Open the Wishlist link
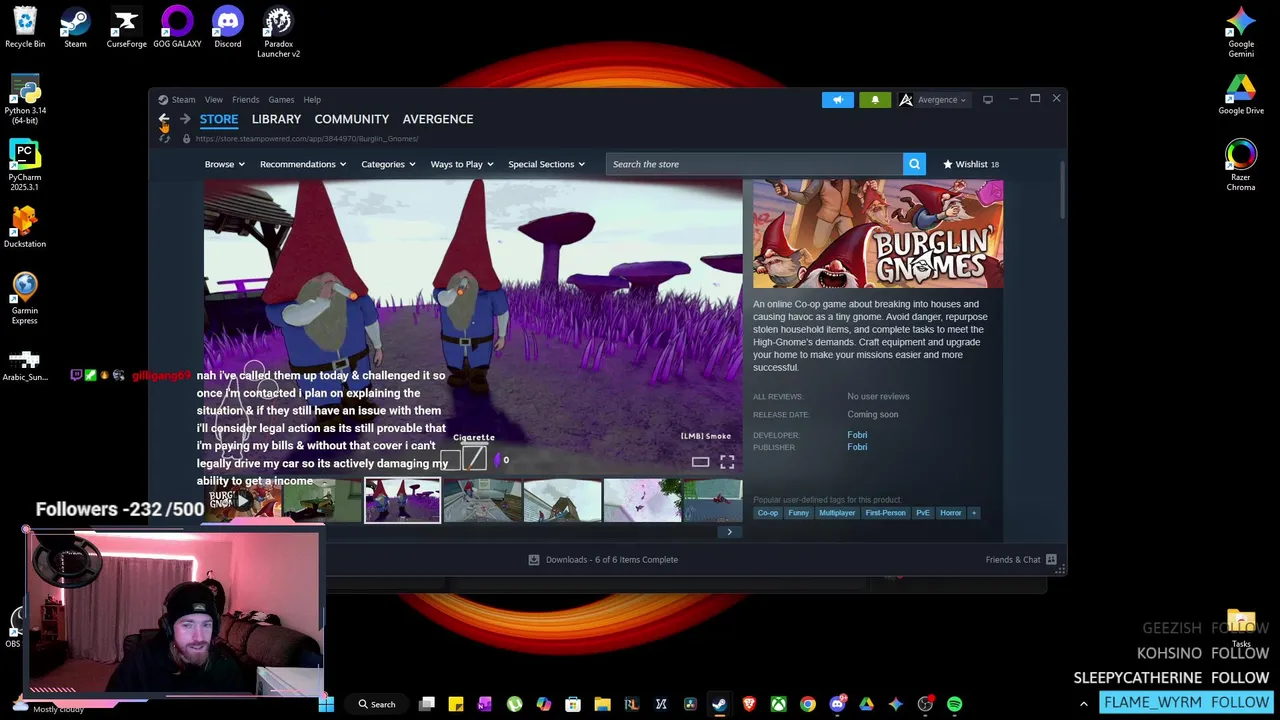Screen dimensions: 1280x720 point(971,164)
